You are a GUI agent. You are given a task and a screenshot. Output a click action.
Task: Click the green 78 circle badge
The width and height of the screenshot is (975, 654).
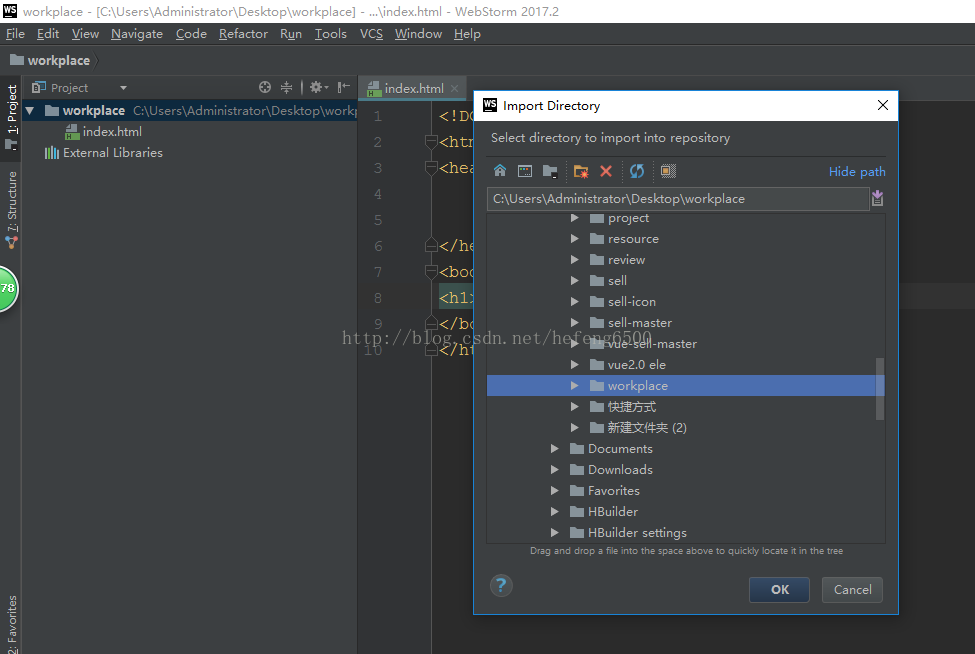7,288
